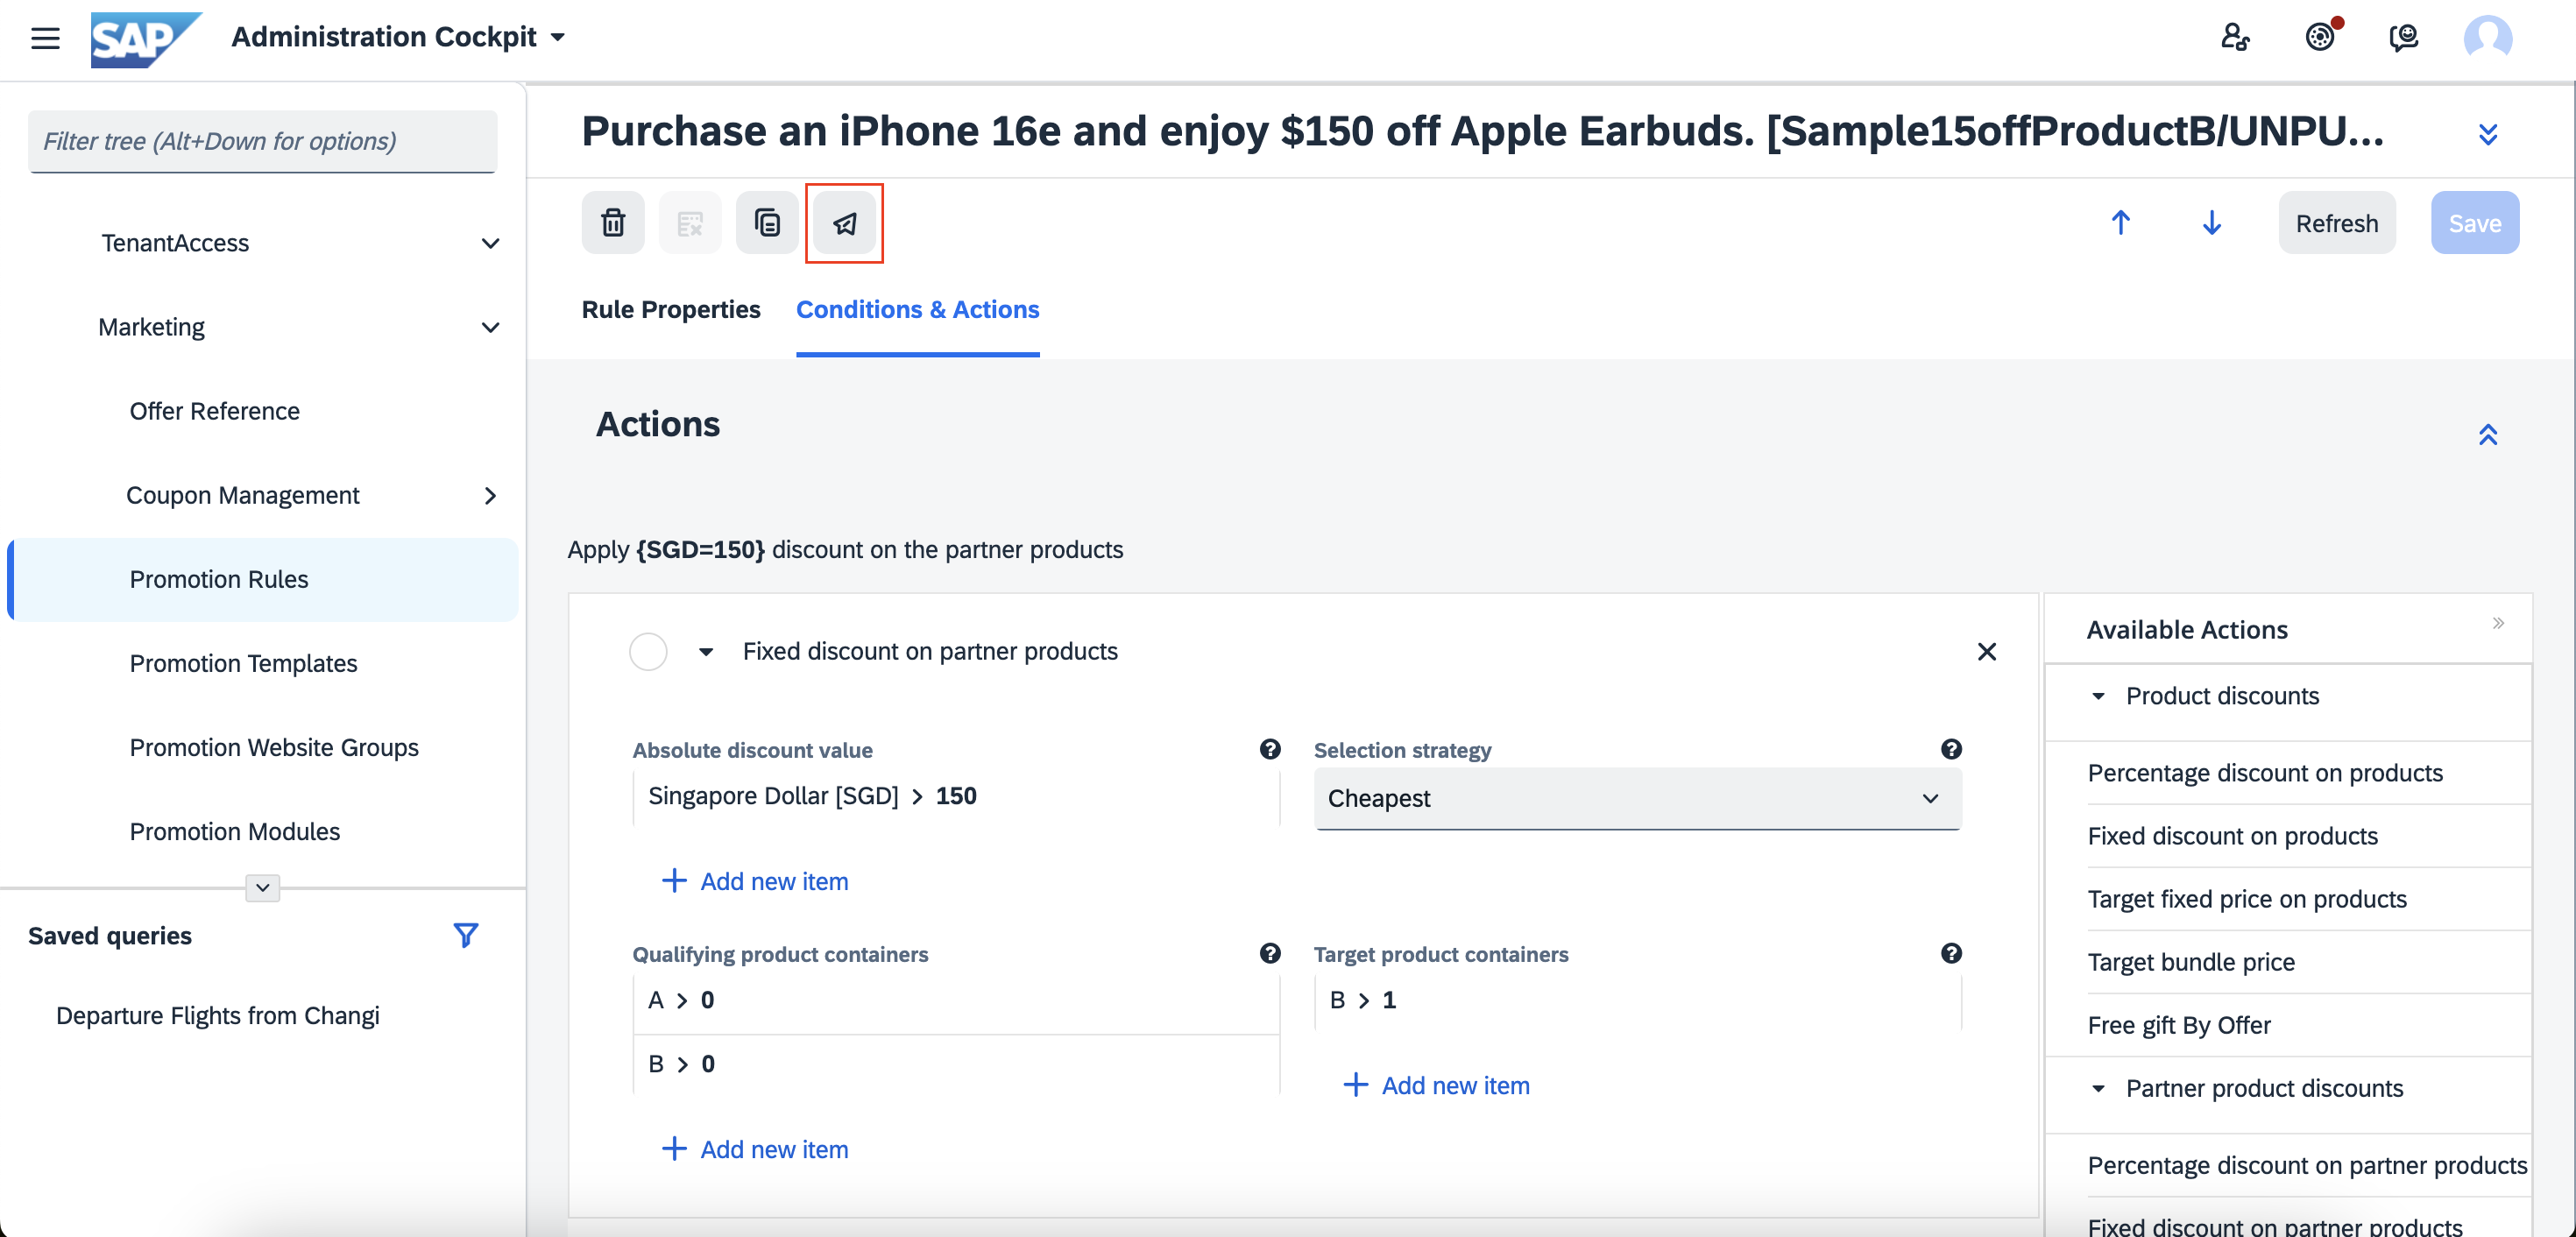Click the trash delete rule icon

pyautogui.click(x=613, y=223)
